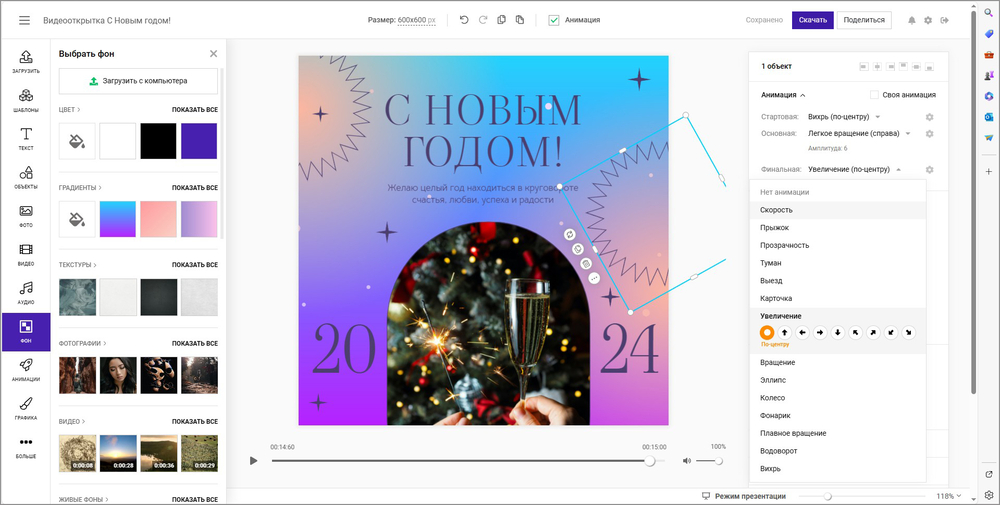Redo the last undone action
The height and width of the screenshot is (505, 1000).
point(483,20)
